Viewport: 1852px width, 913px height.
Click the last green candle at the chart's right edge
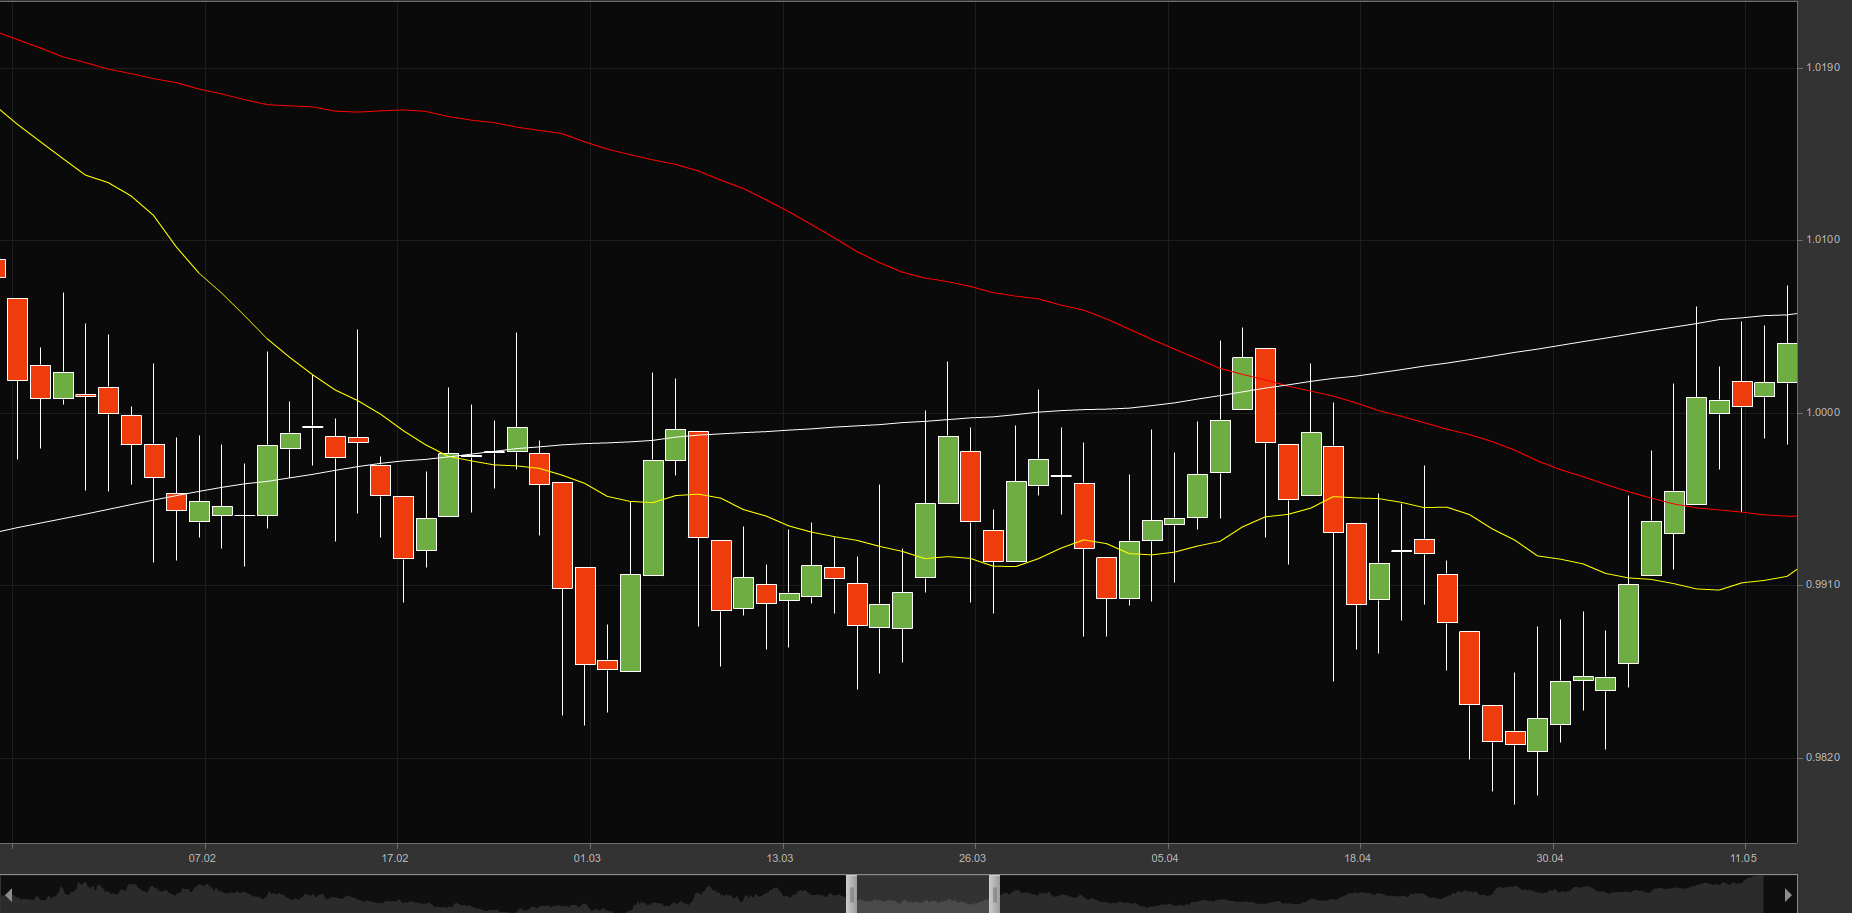coord(1787,362)
